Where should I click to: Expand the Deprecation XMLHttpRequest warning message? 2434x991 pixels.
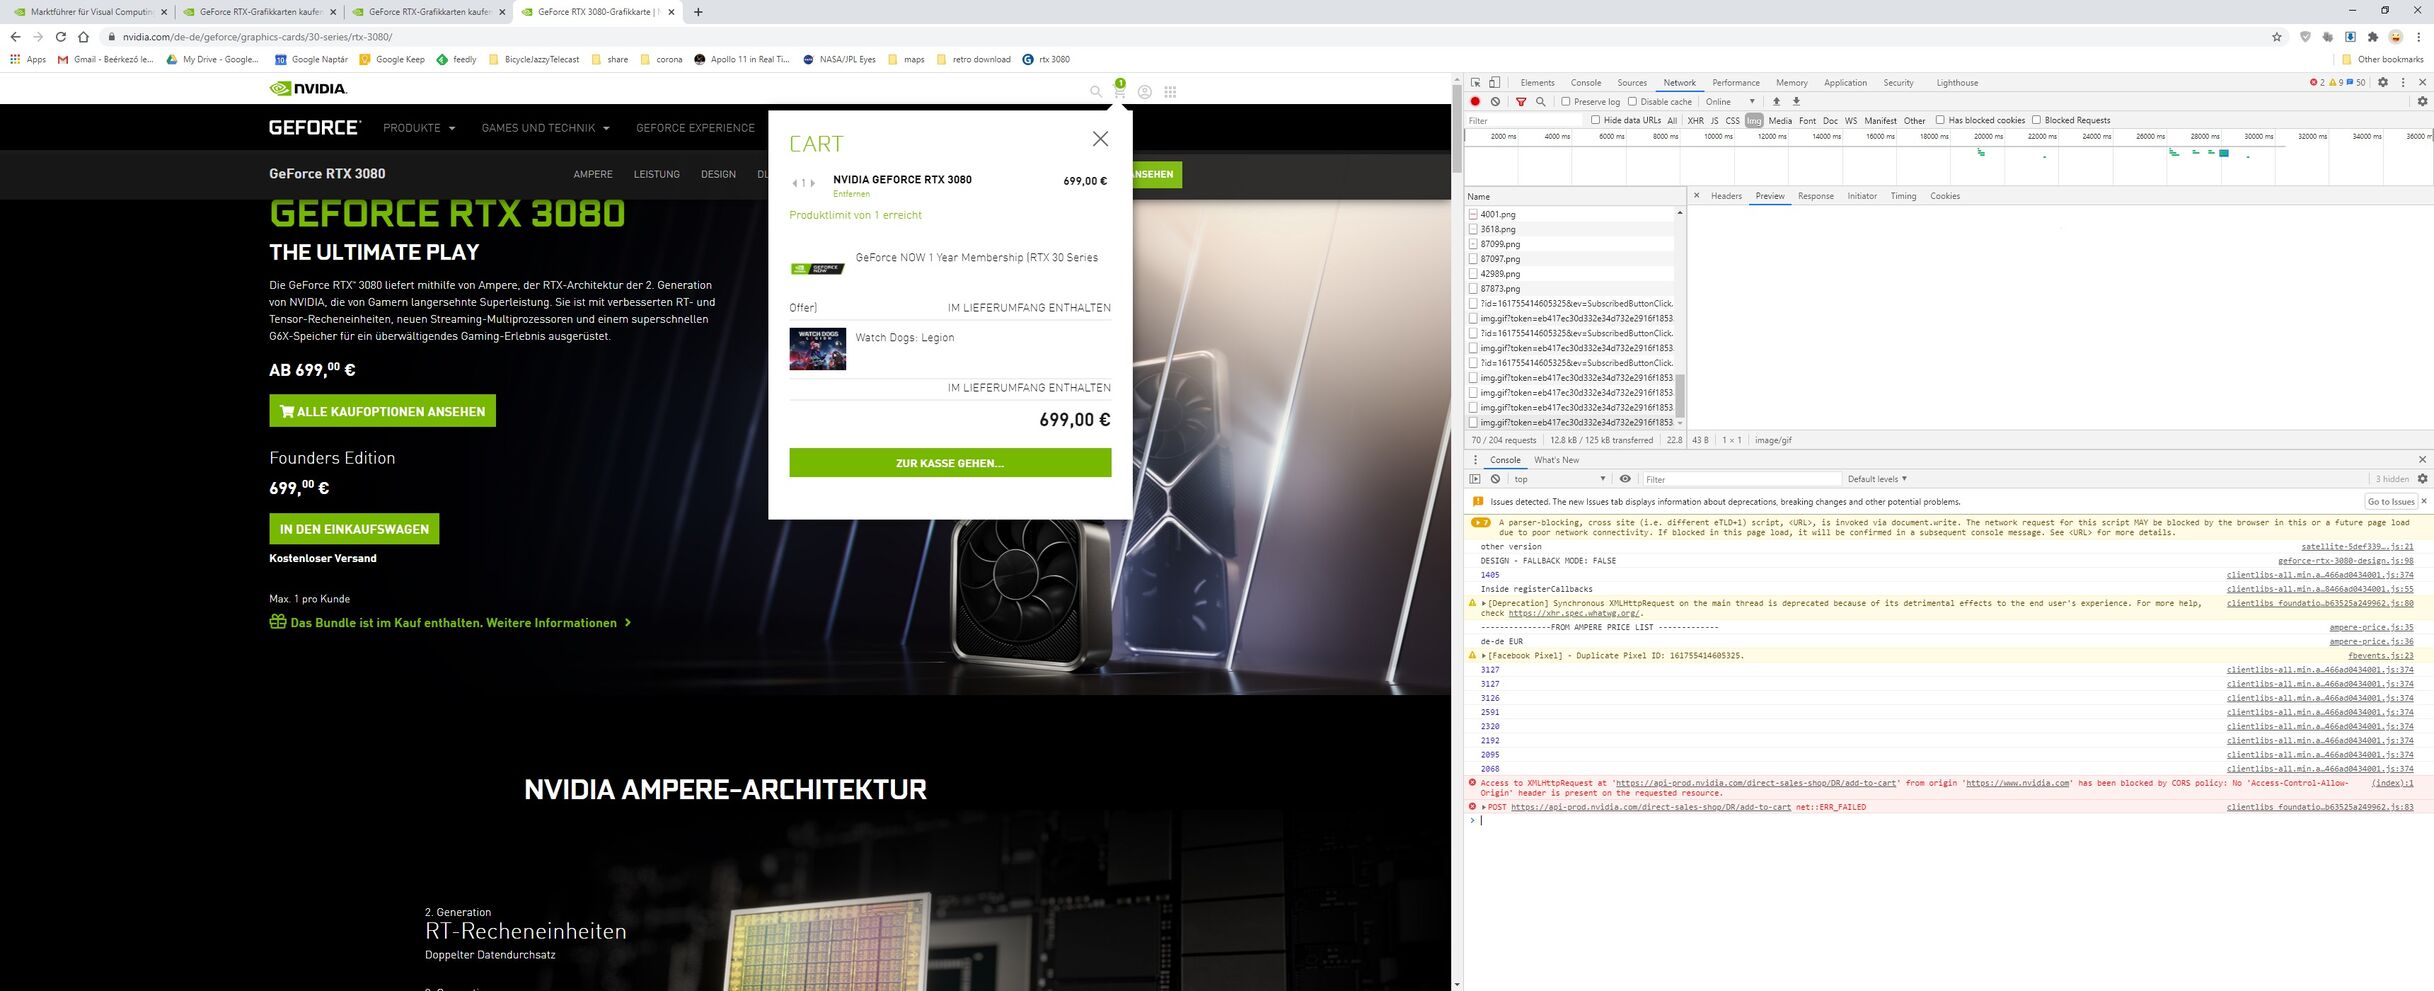[1484, 604]
